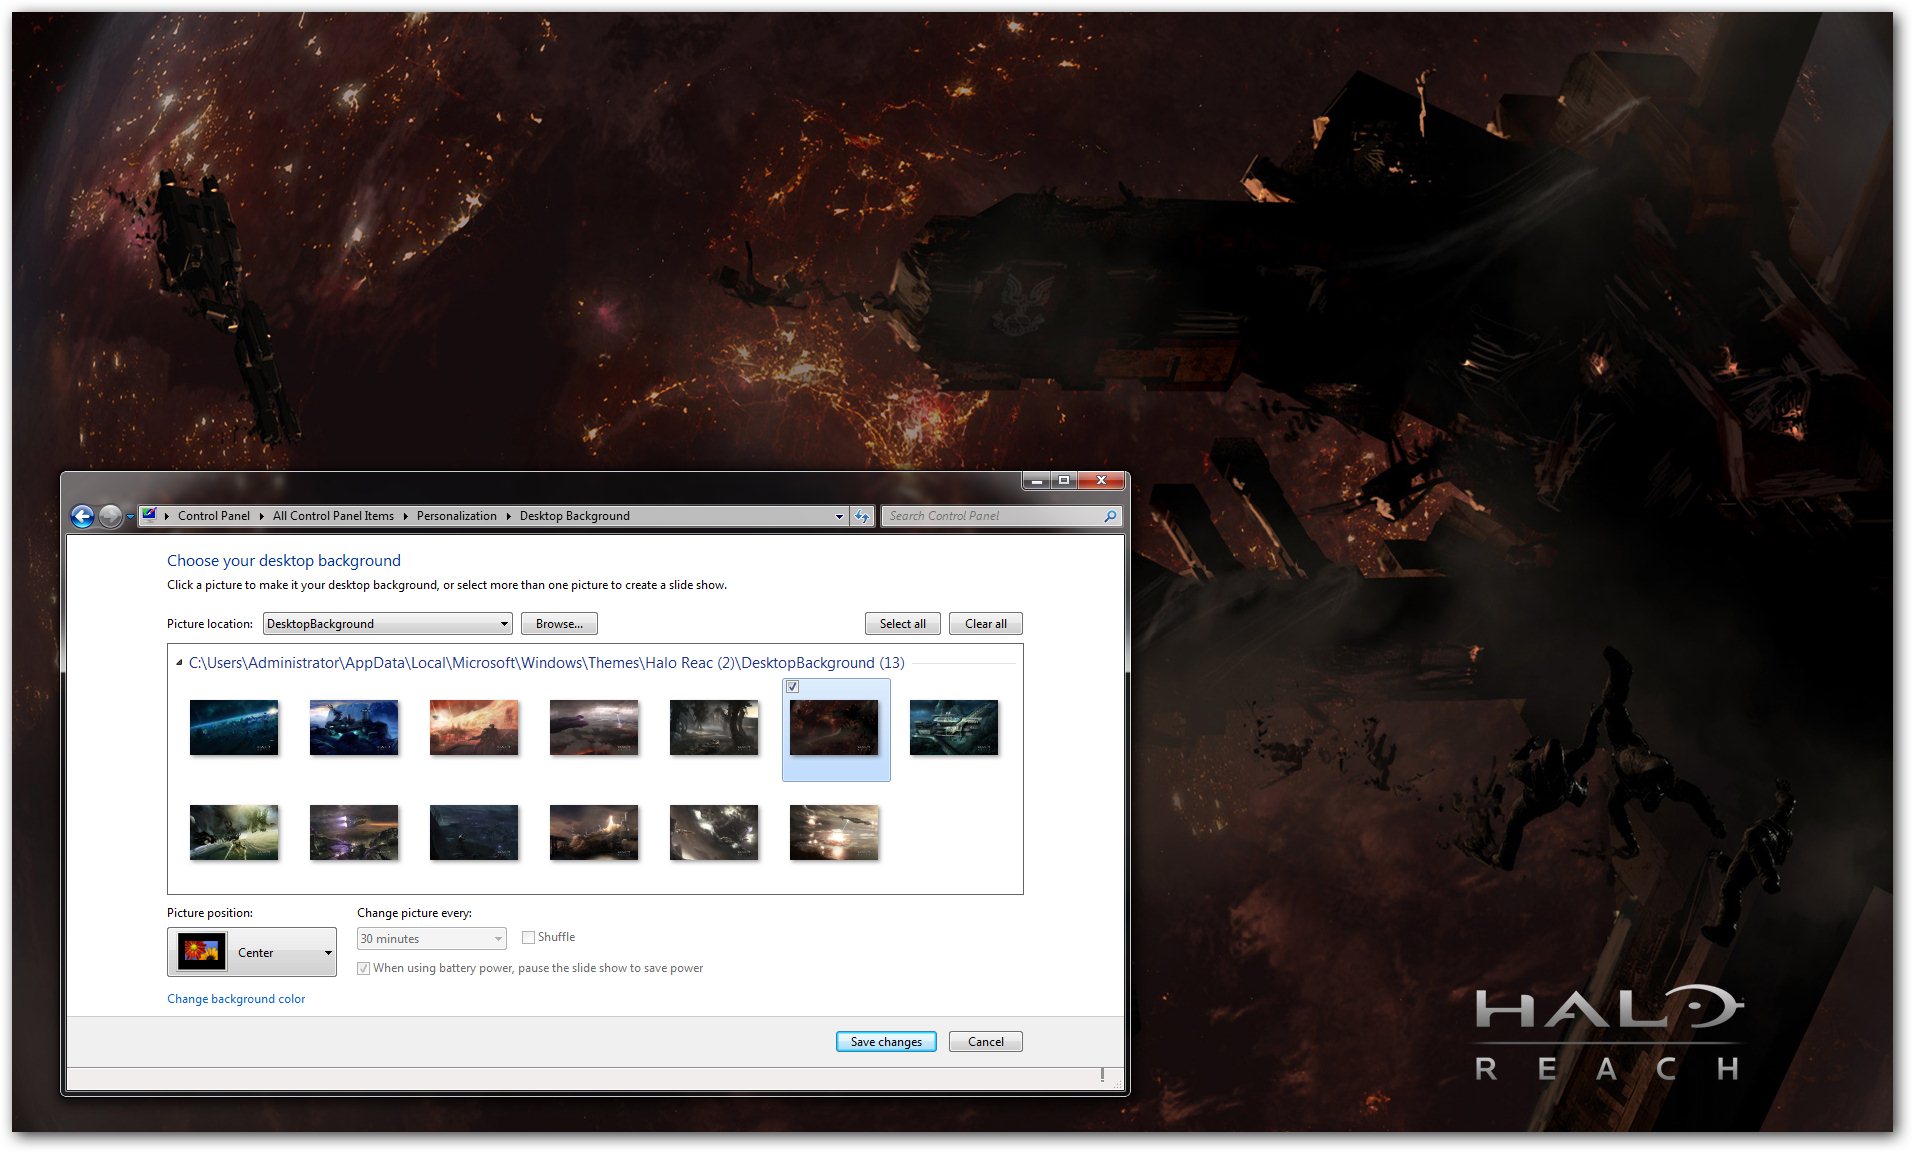Uncheck the selected dark red space wallpaper checkbox

pos(792,687)
